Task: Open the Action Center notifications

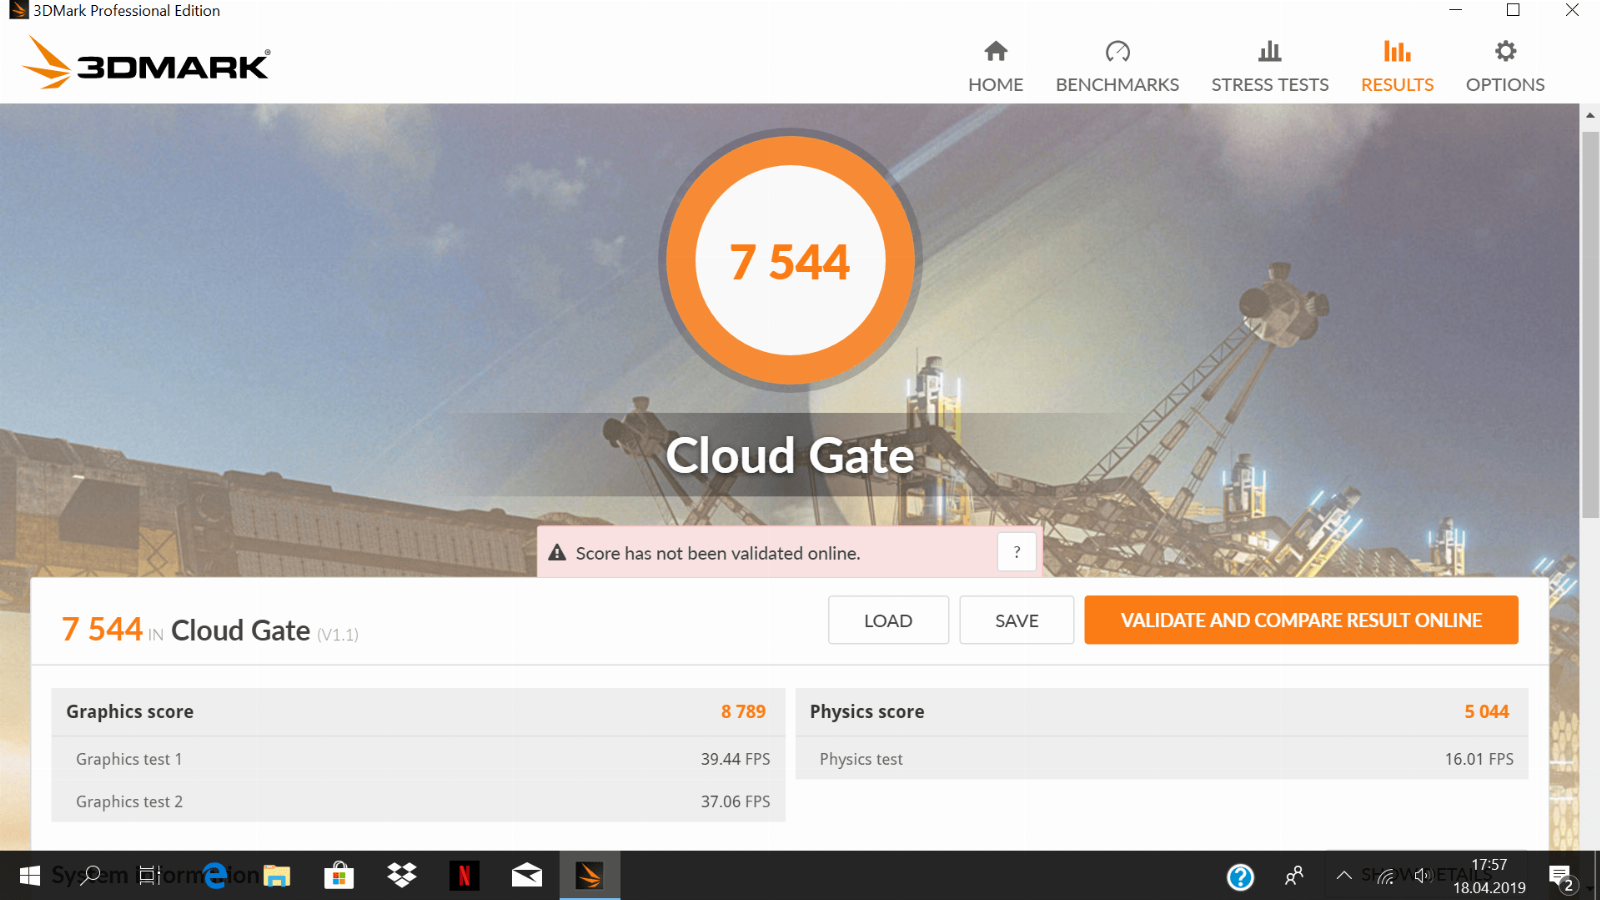Action: 1562,877
